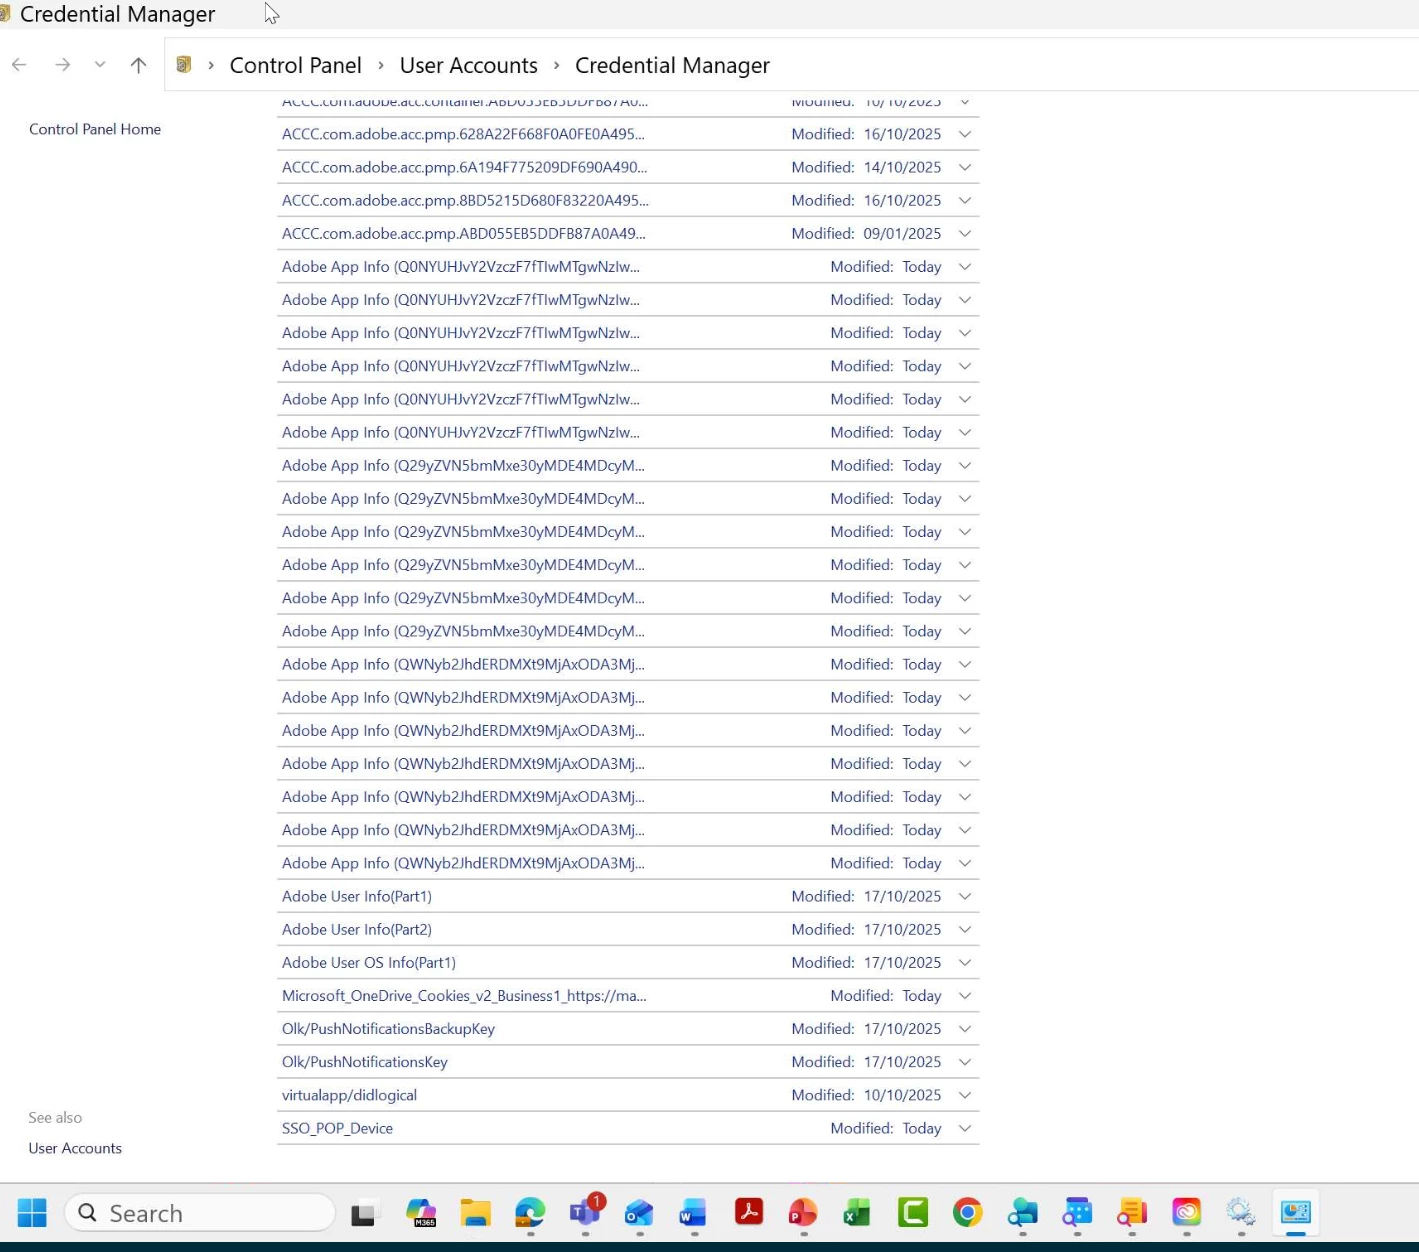
Task: Click User Accounts in the breadcrumb
Action: pyautogui.click(x=469, y=65)
